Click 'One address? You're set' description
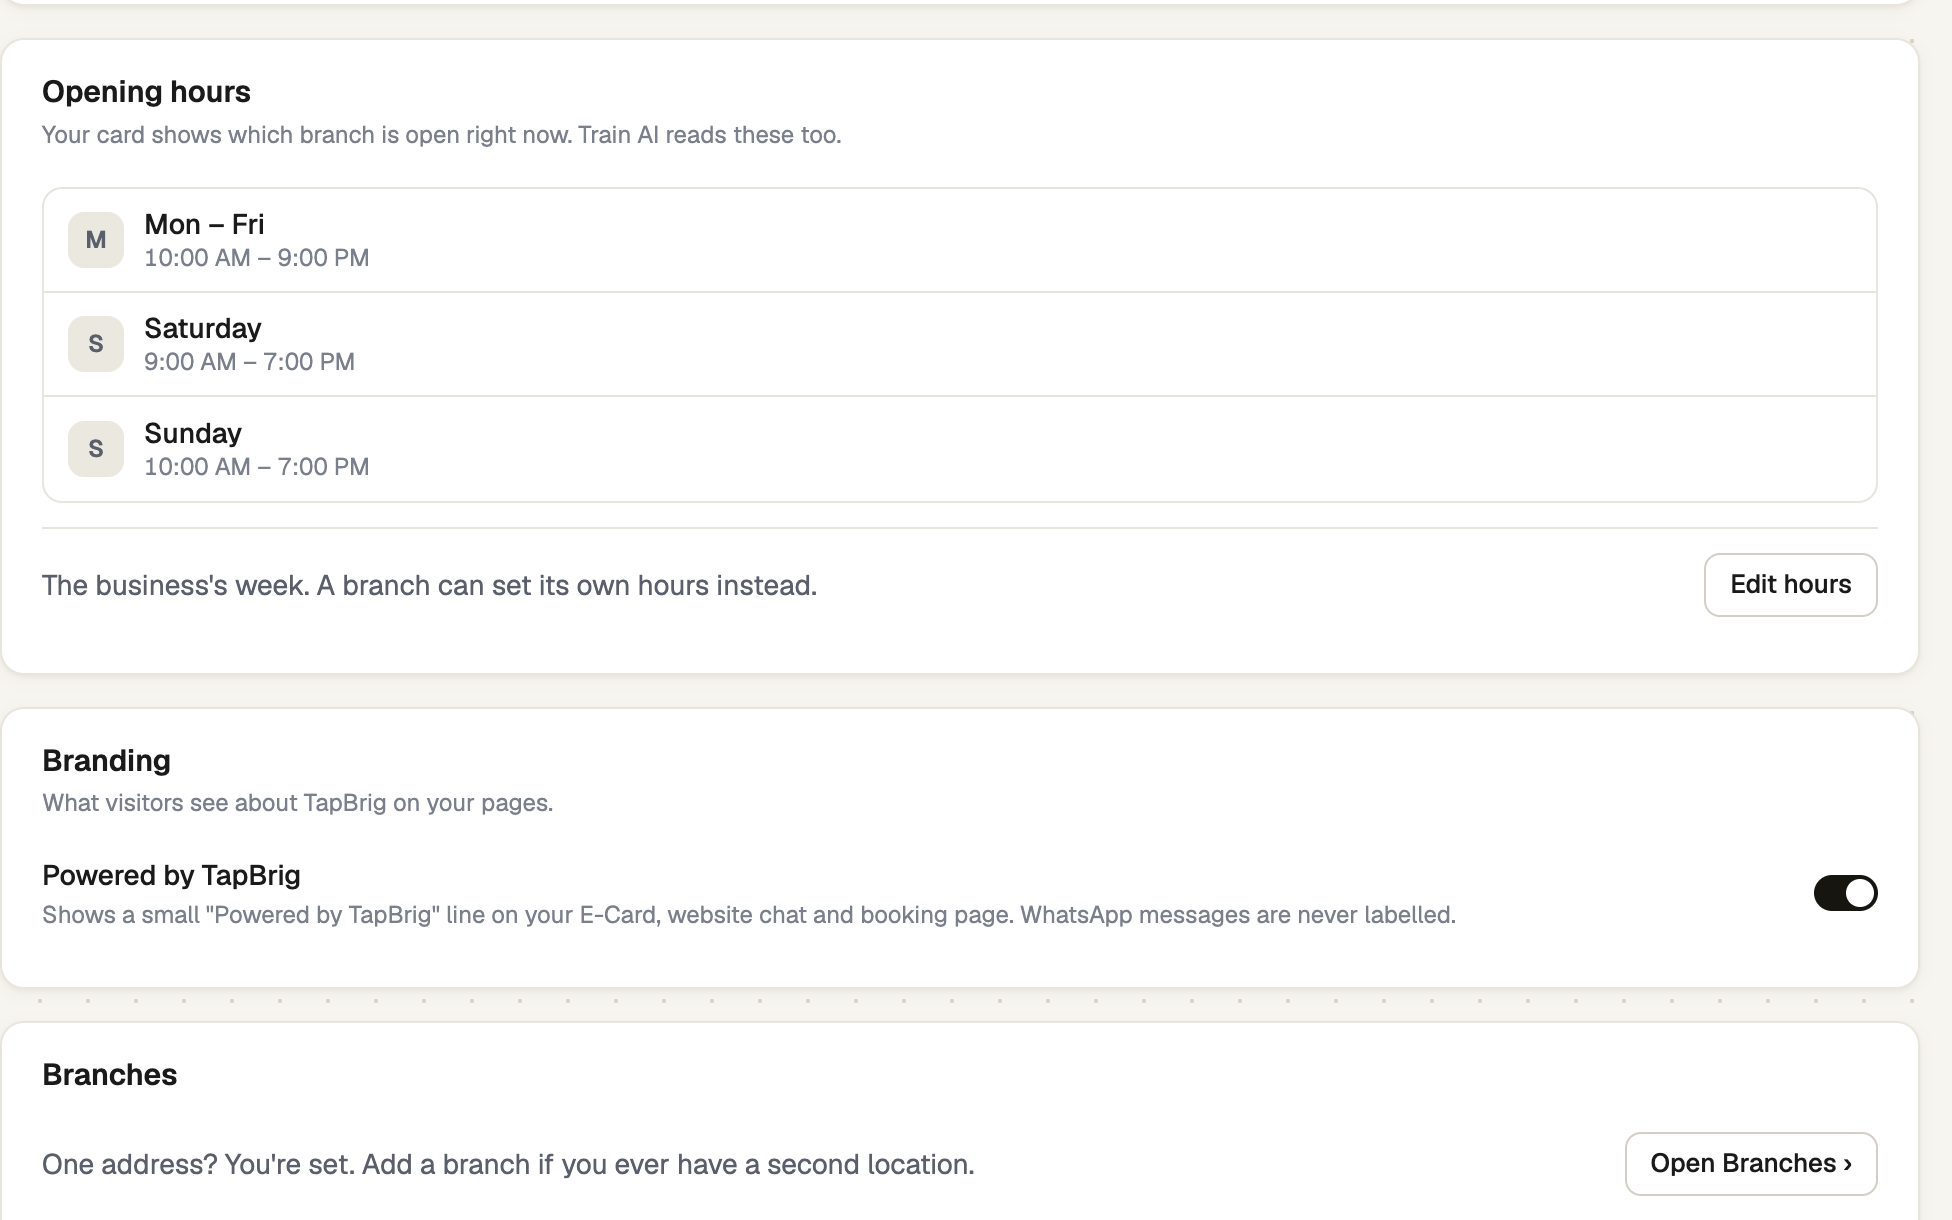Screen dimensions: 1952x1220 (508, 1165)
